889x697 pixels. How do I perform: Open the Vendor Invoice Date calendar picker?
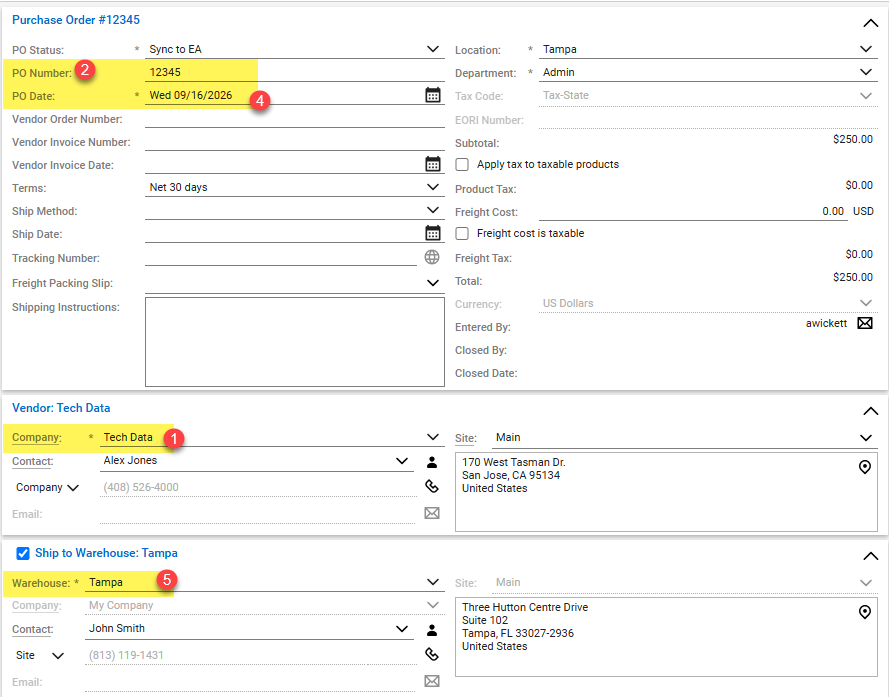(433, 164)
